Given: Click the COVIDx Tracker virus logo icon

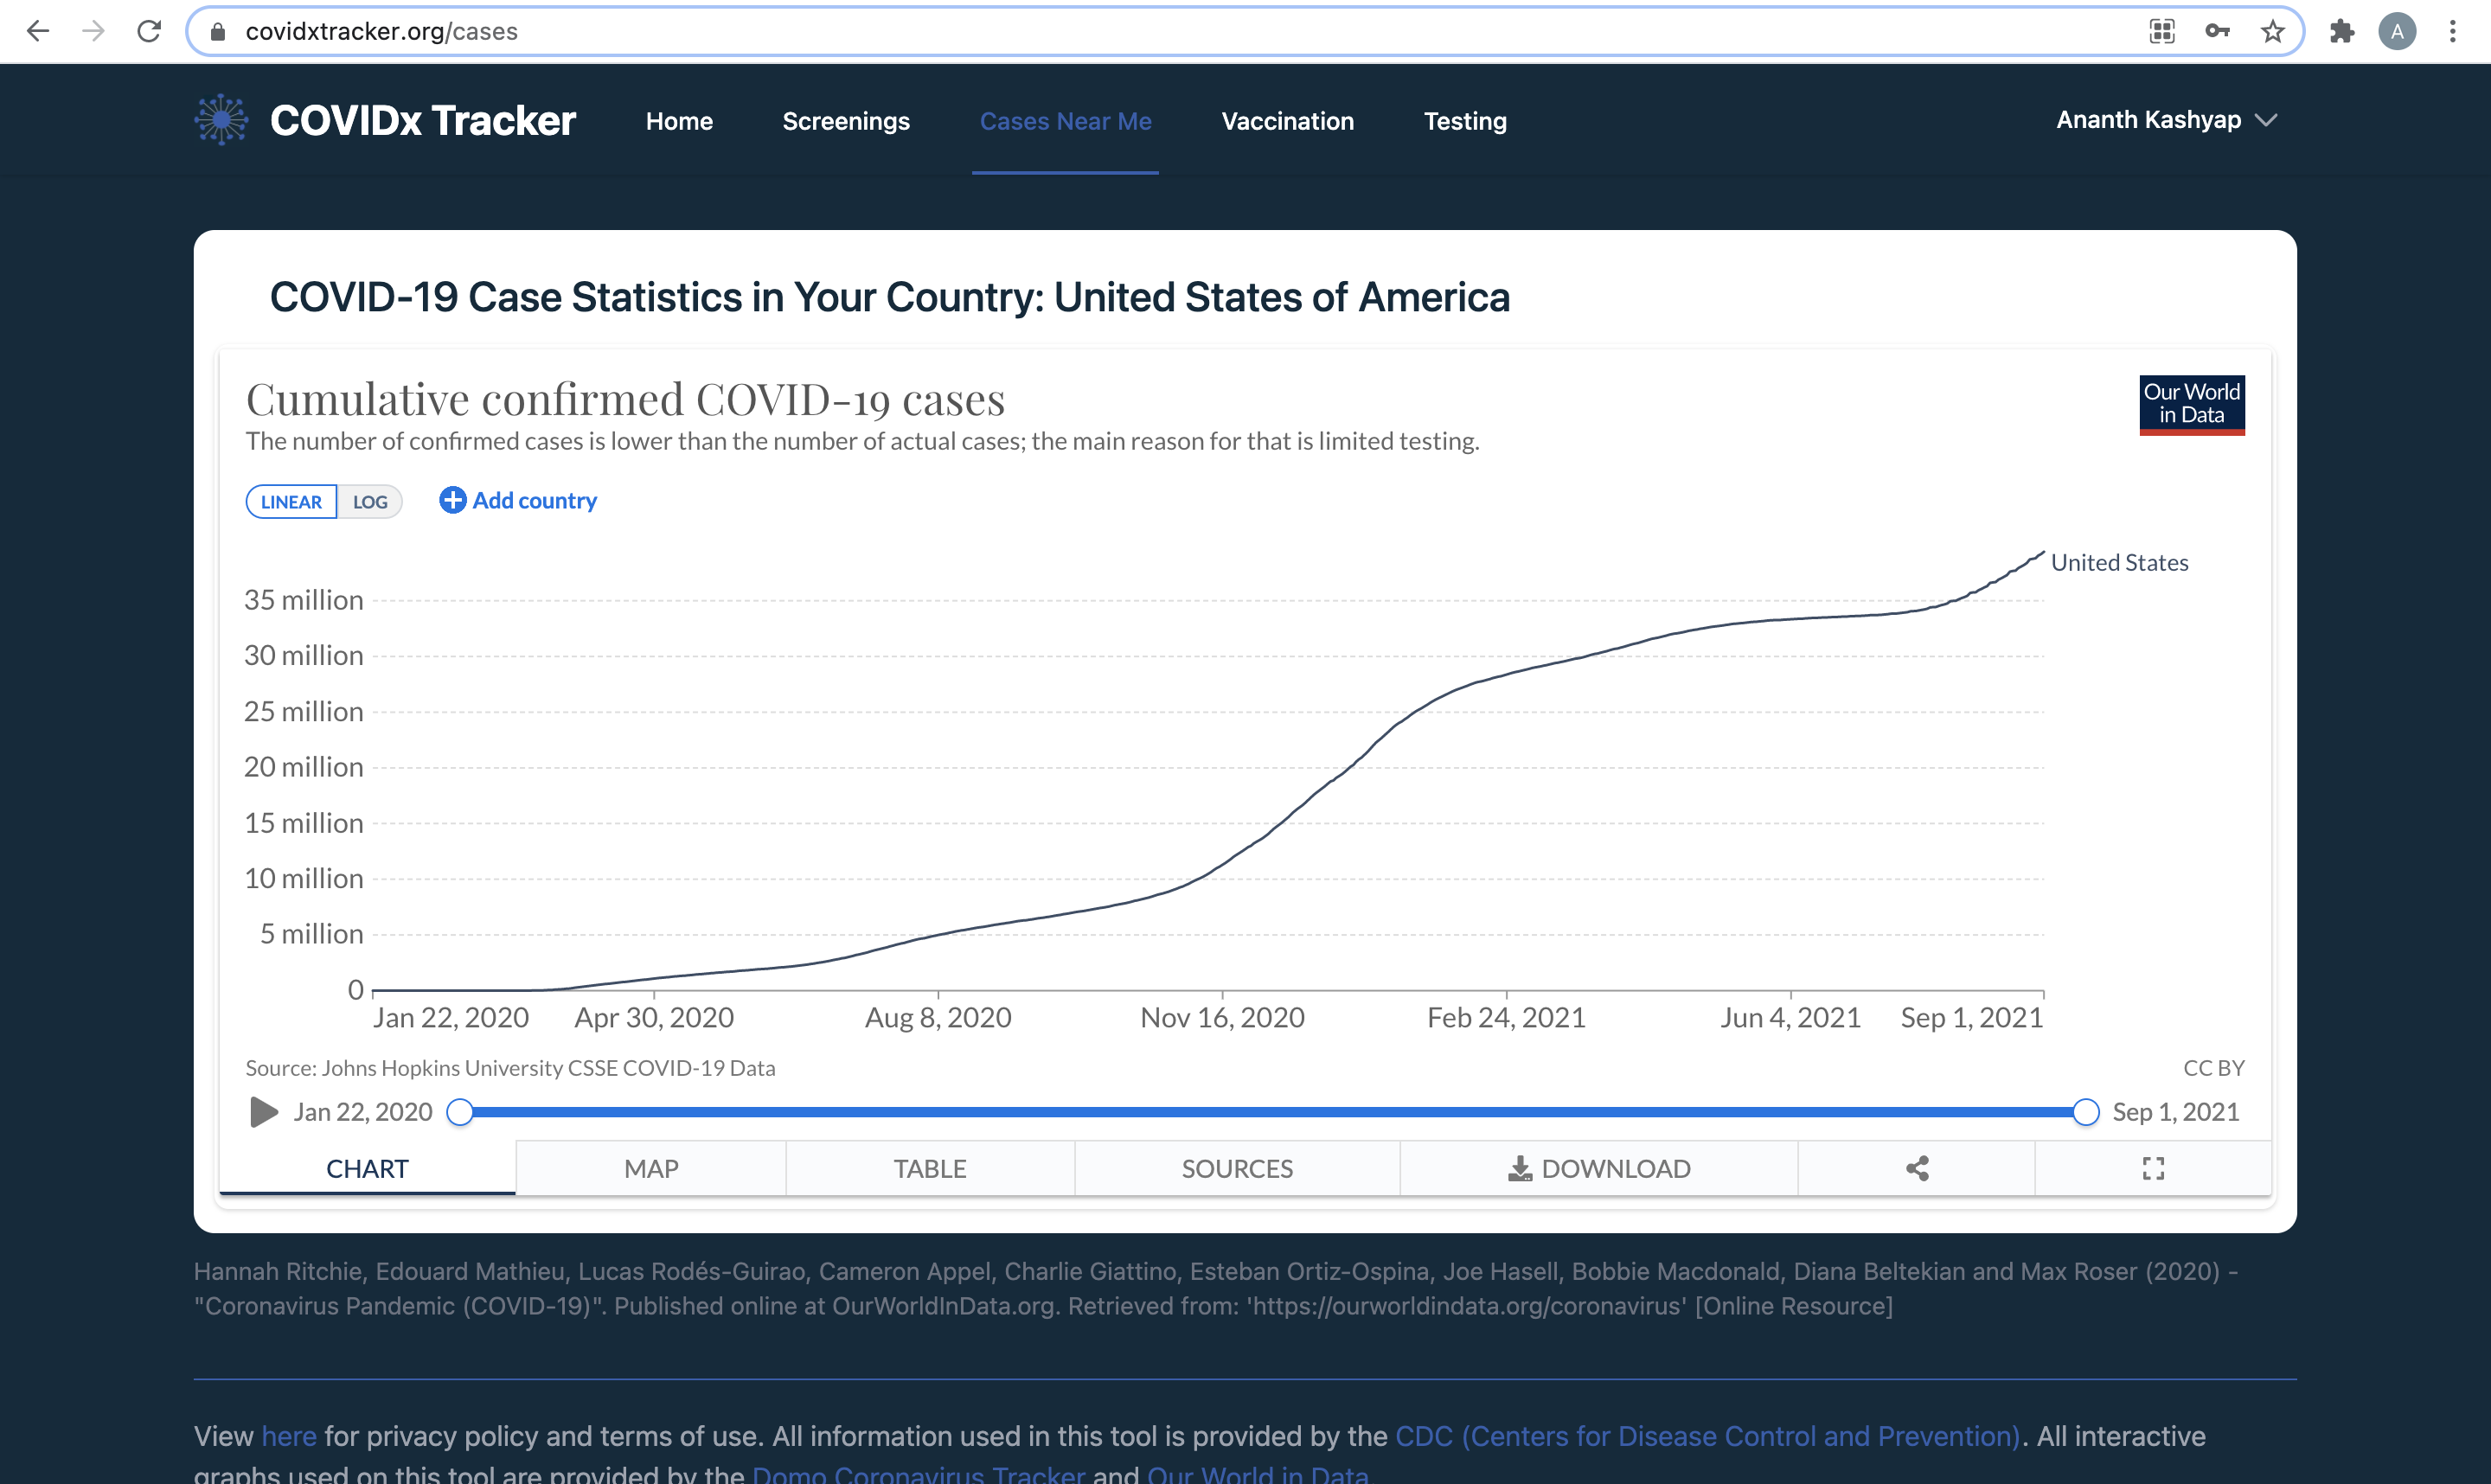Looking at the screenshot, I should click(221, 120).
